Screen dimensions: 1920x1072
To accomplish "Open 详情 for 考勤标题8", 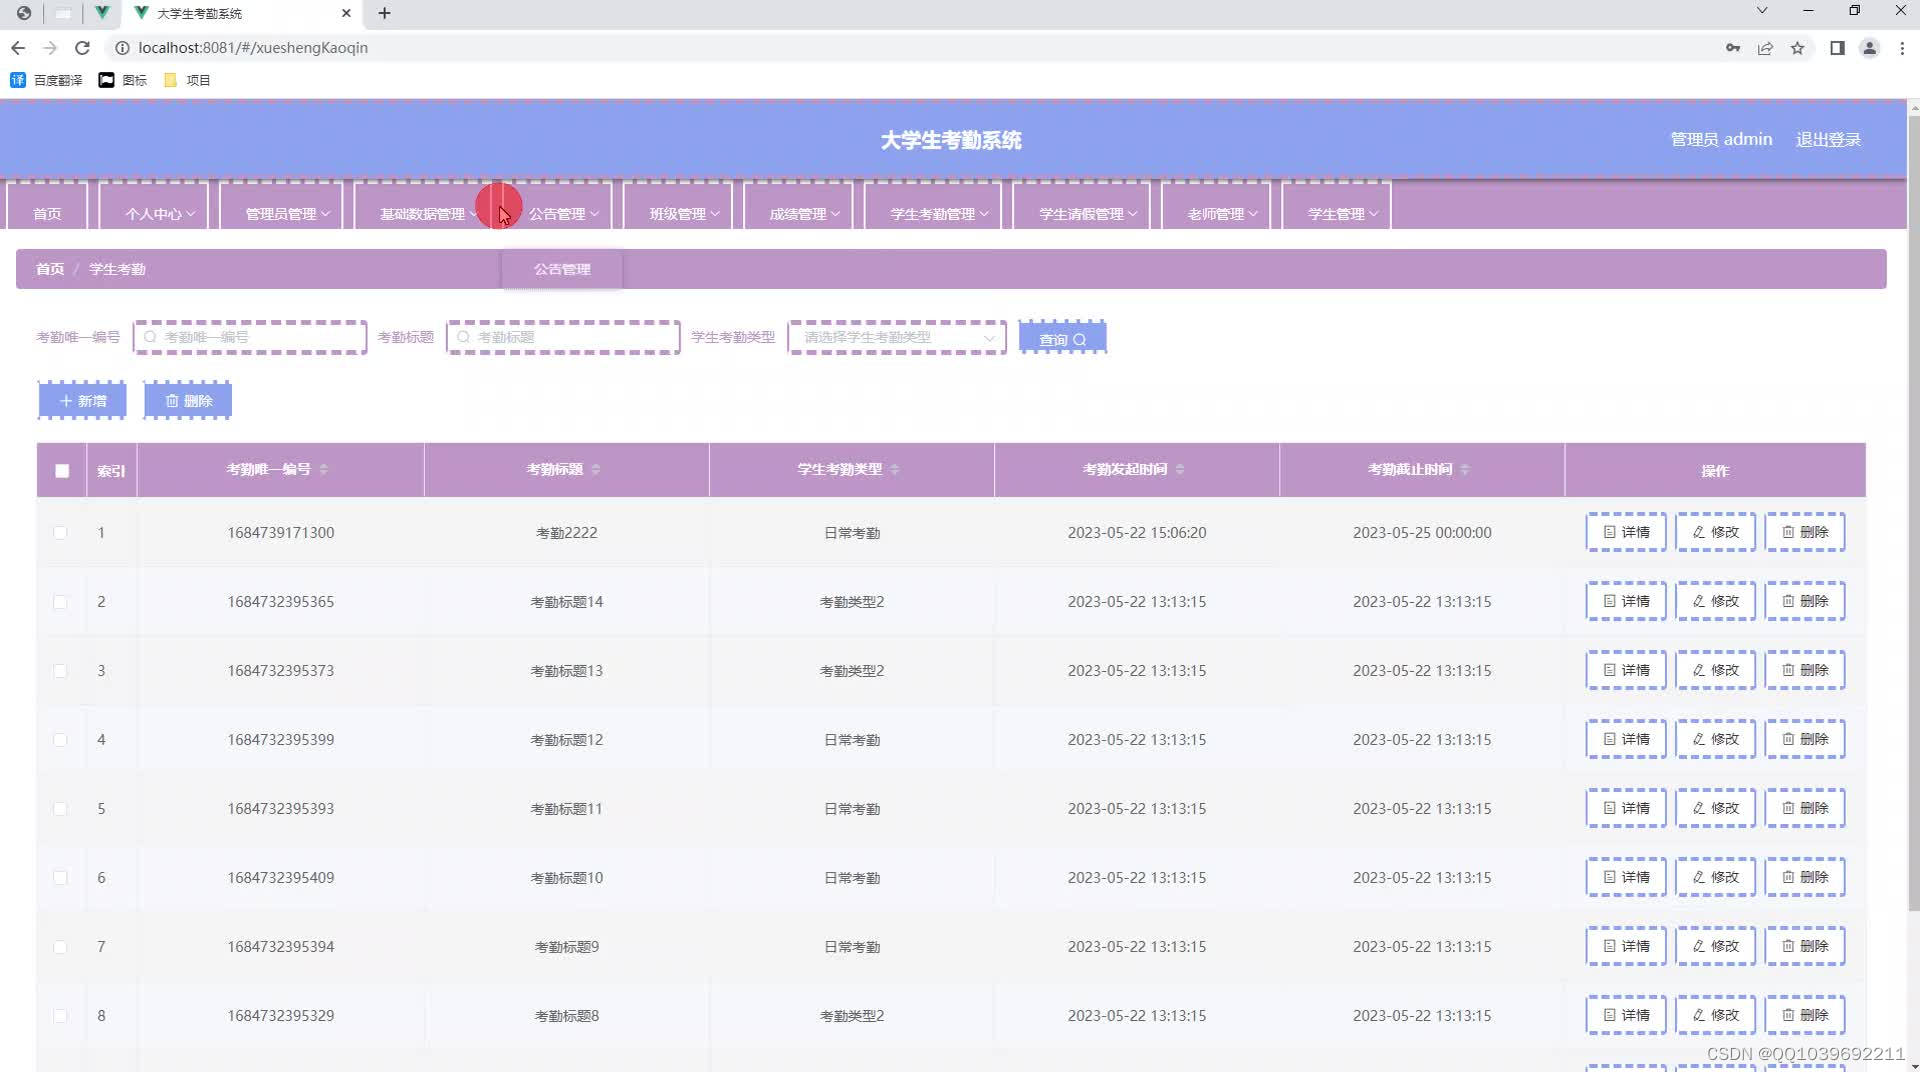I will click(x=1626, y=1015).
